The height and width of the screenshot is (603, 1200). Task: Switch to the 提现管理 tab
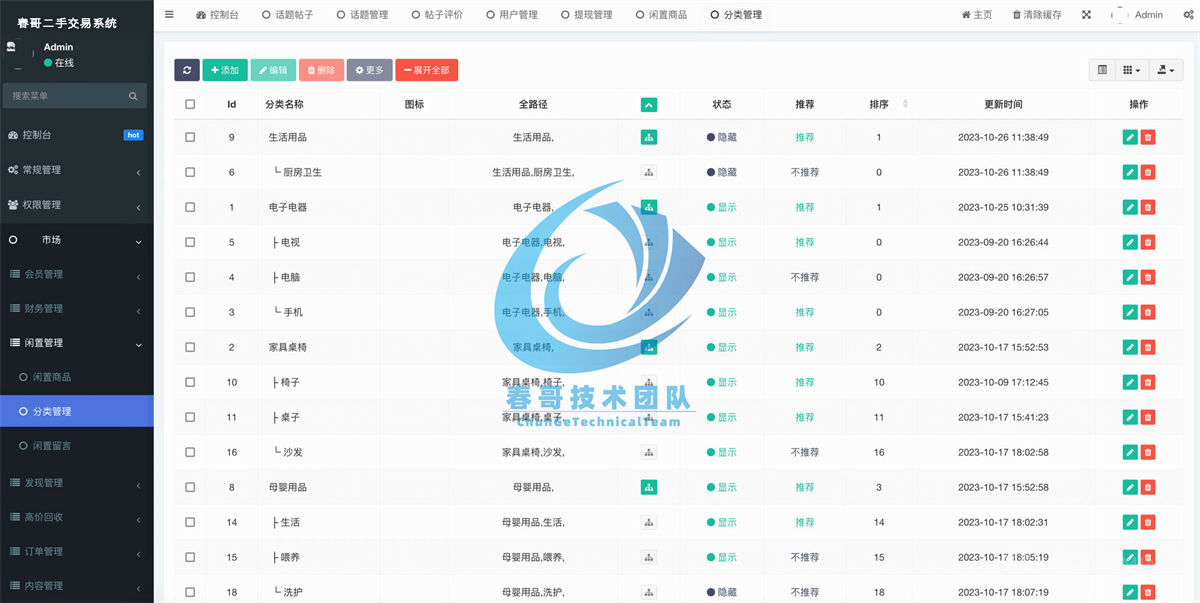coord(586,15)
